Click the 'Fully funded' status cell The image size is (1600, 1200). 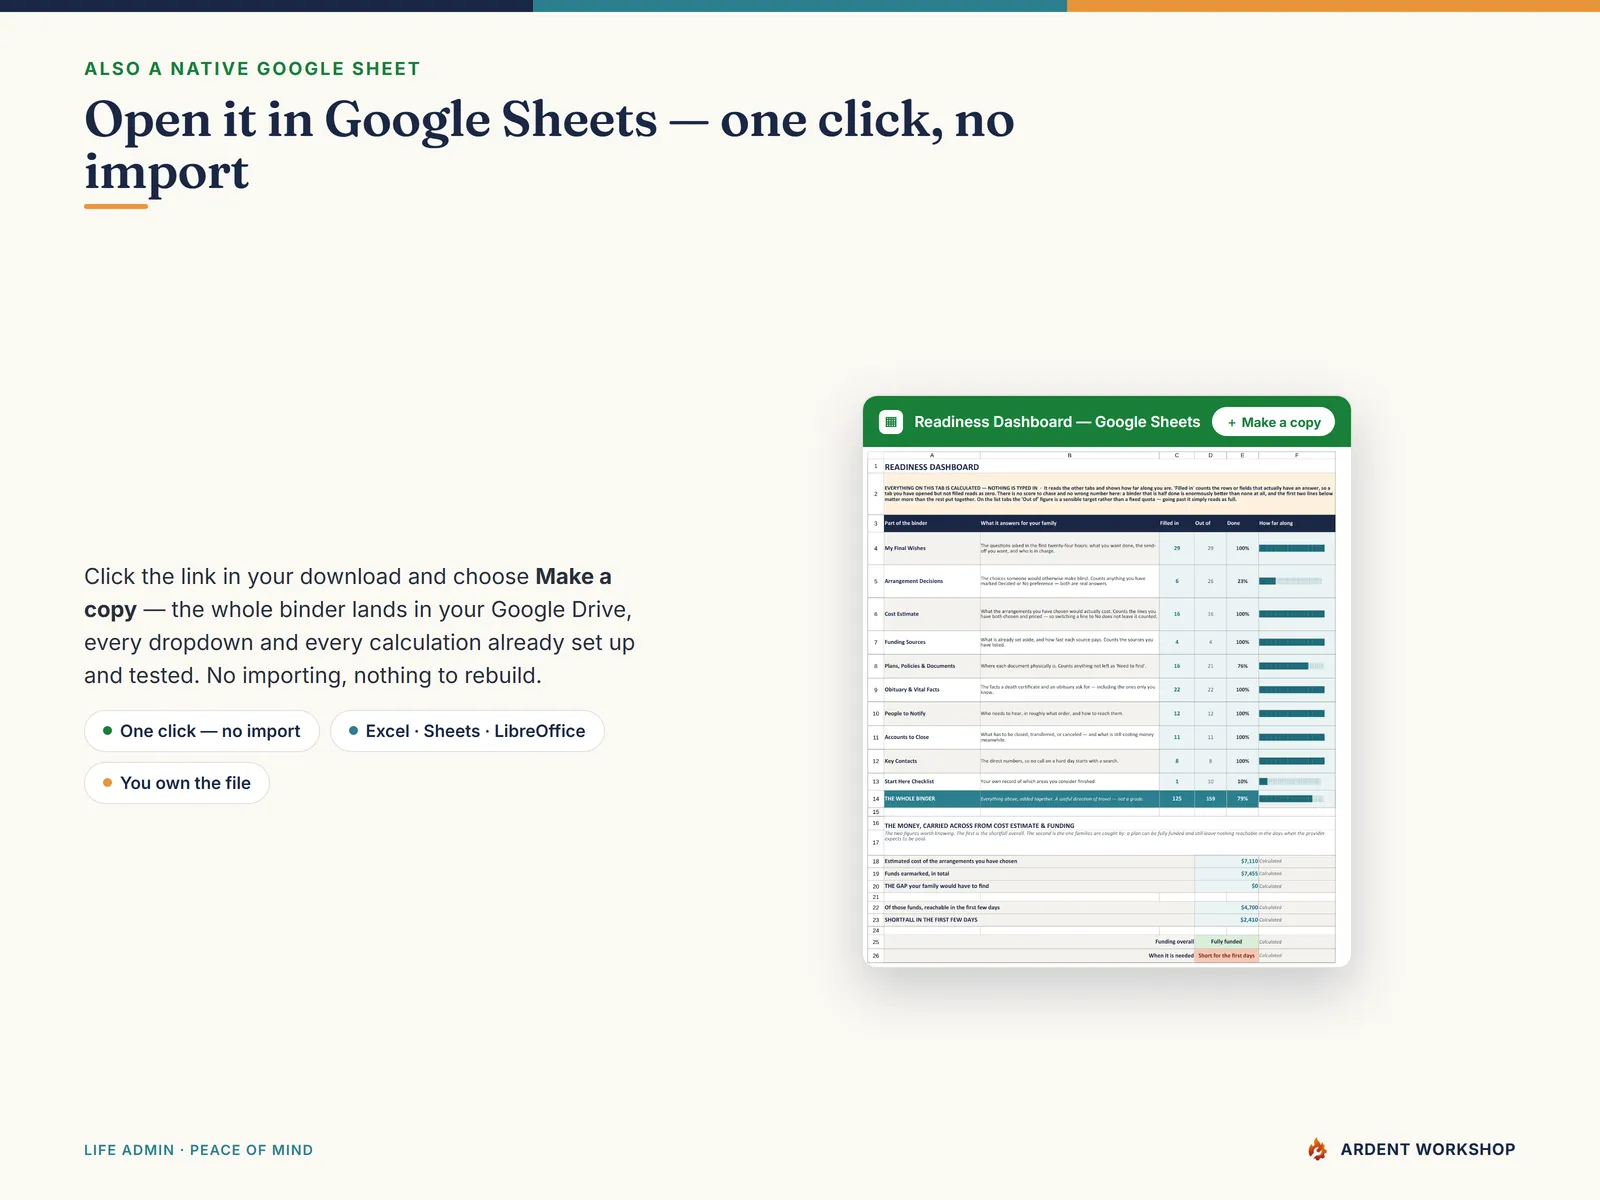(1226, 942)
